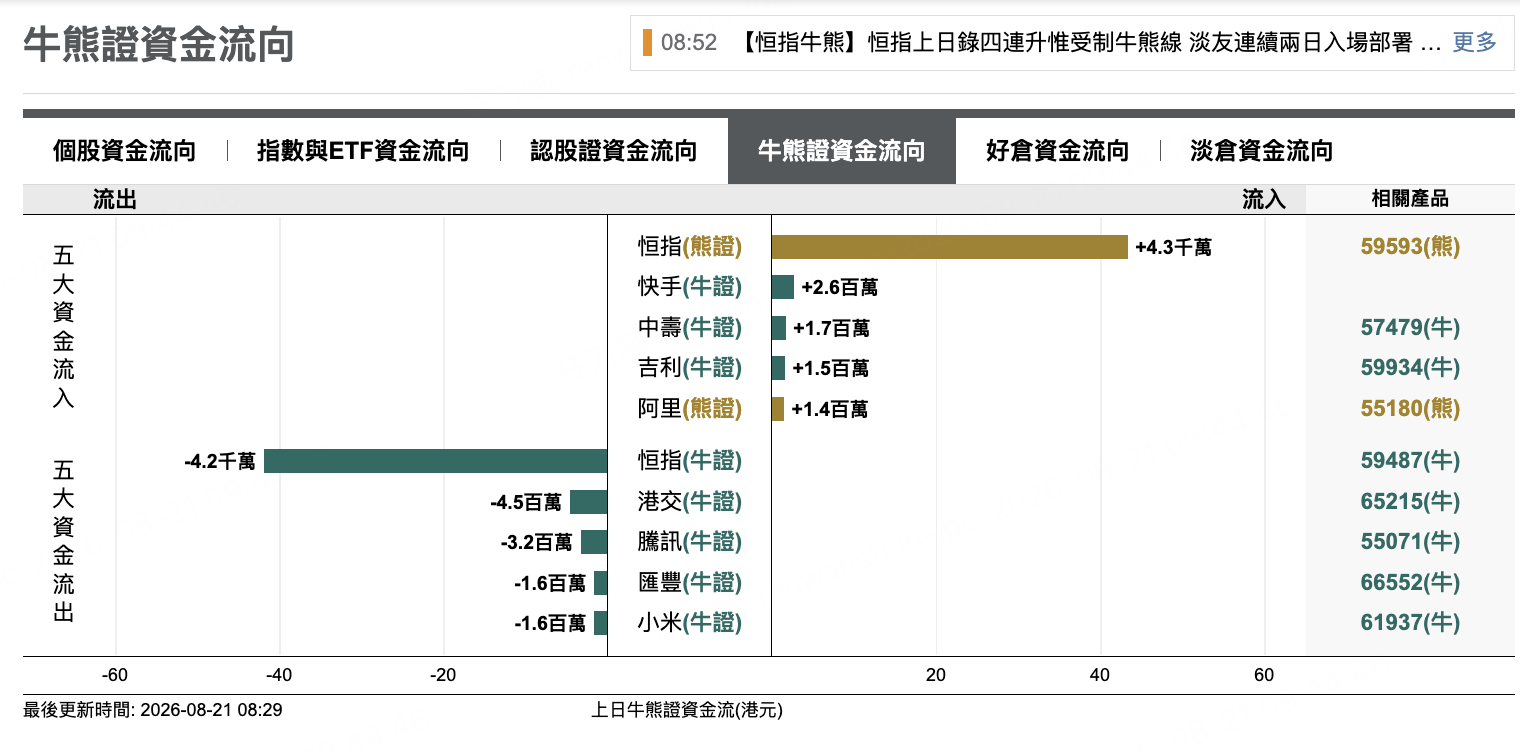
Task: Select the 匯豐(牛證) row label
Action: 690,583
